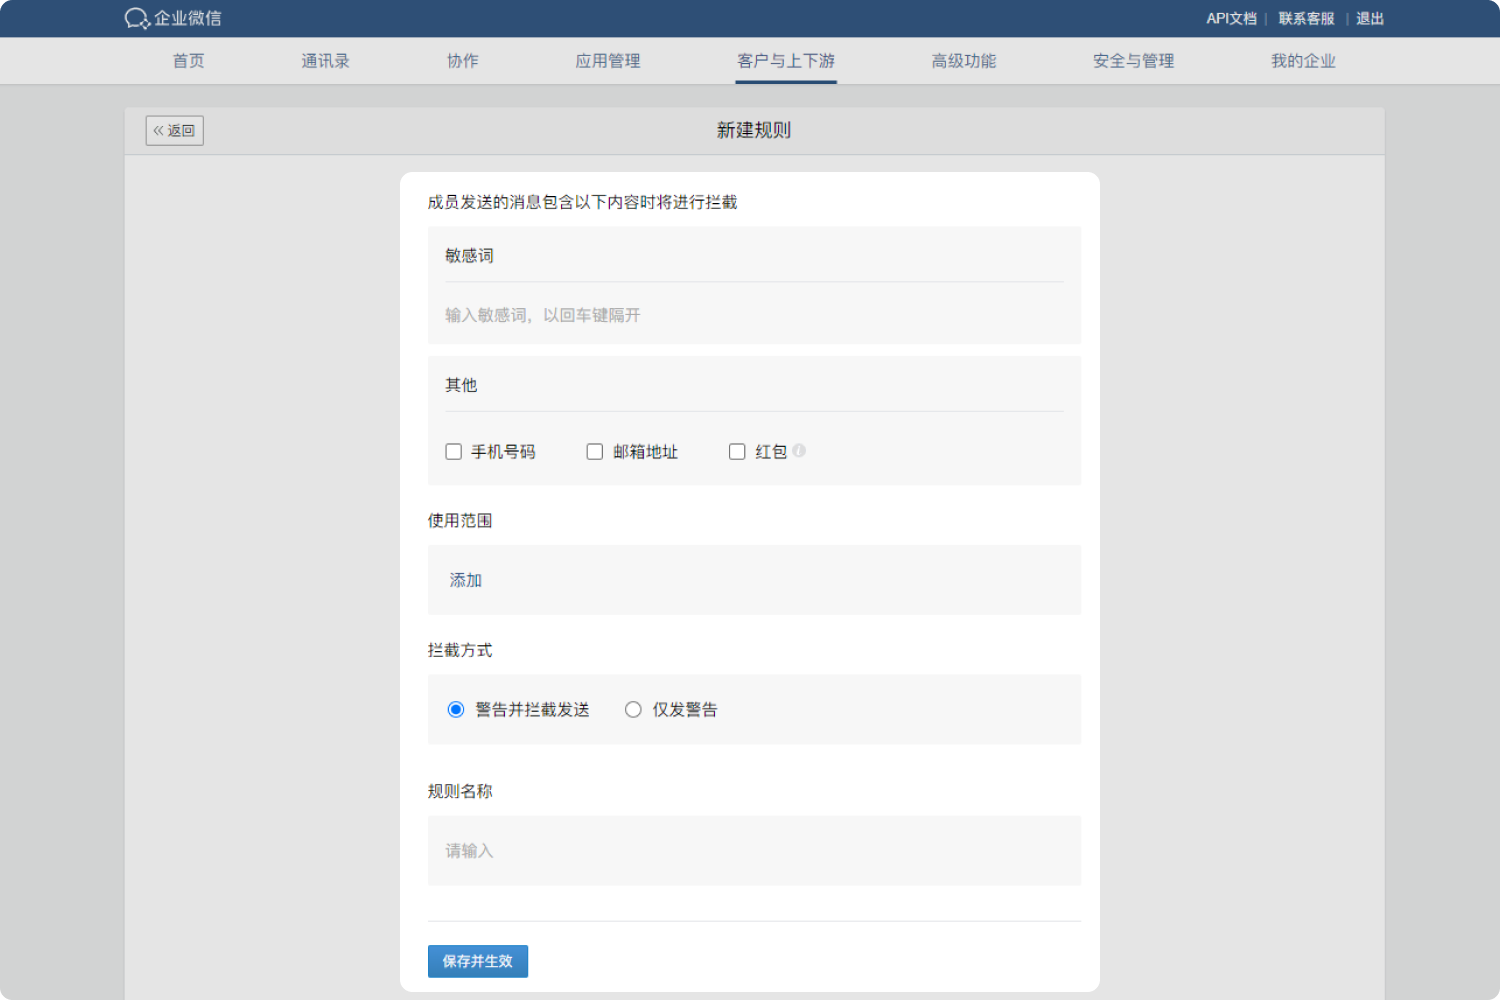
Task: Open the 高级功能 tab
Action: pos(964,61)
